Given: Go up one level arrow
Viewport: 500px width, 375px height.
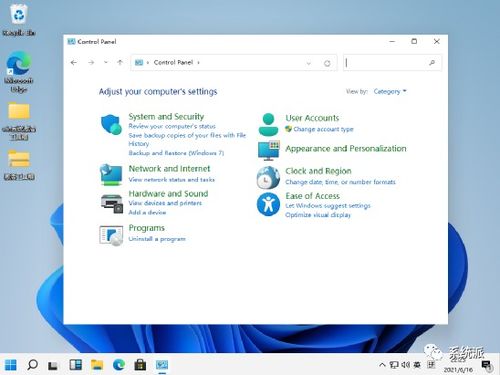Looking at the screenshot, I should point(120,62).
